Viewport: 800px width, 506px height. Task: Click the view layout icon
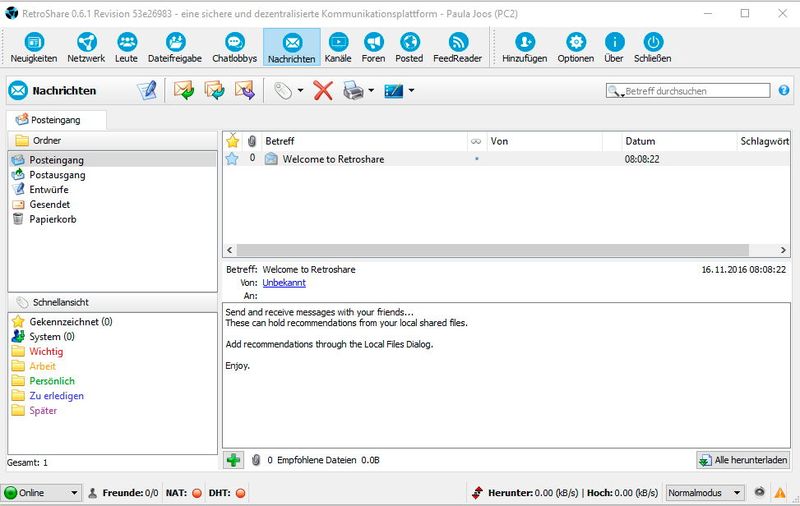tap(393, 91)
